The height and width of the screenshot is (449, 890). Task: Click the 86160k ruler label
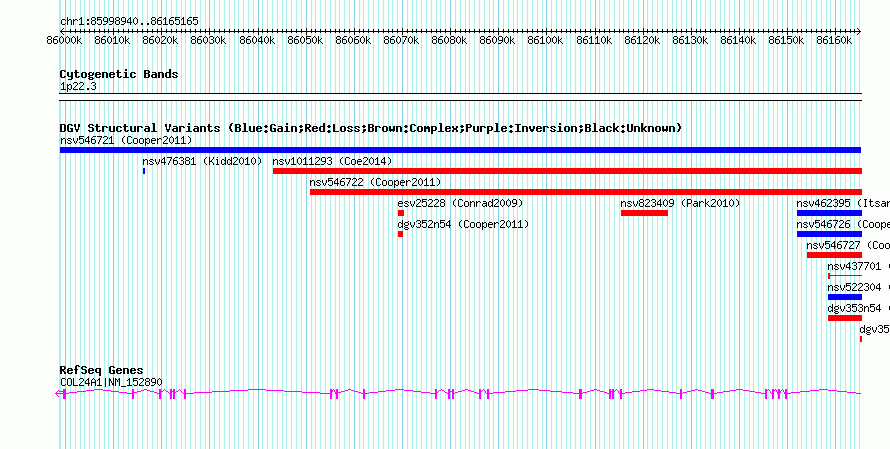(835, 41)
